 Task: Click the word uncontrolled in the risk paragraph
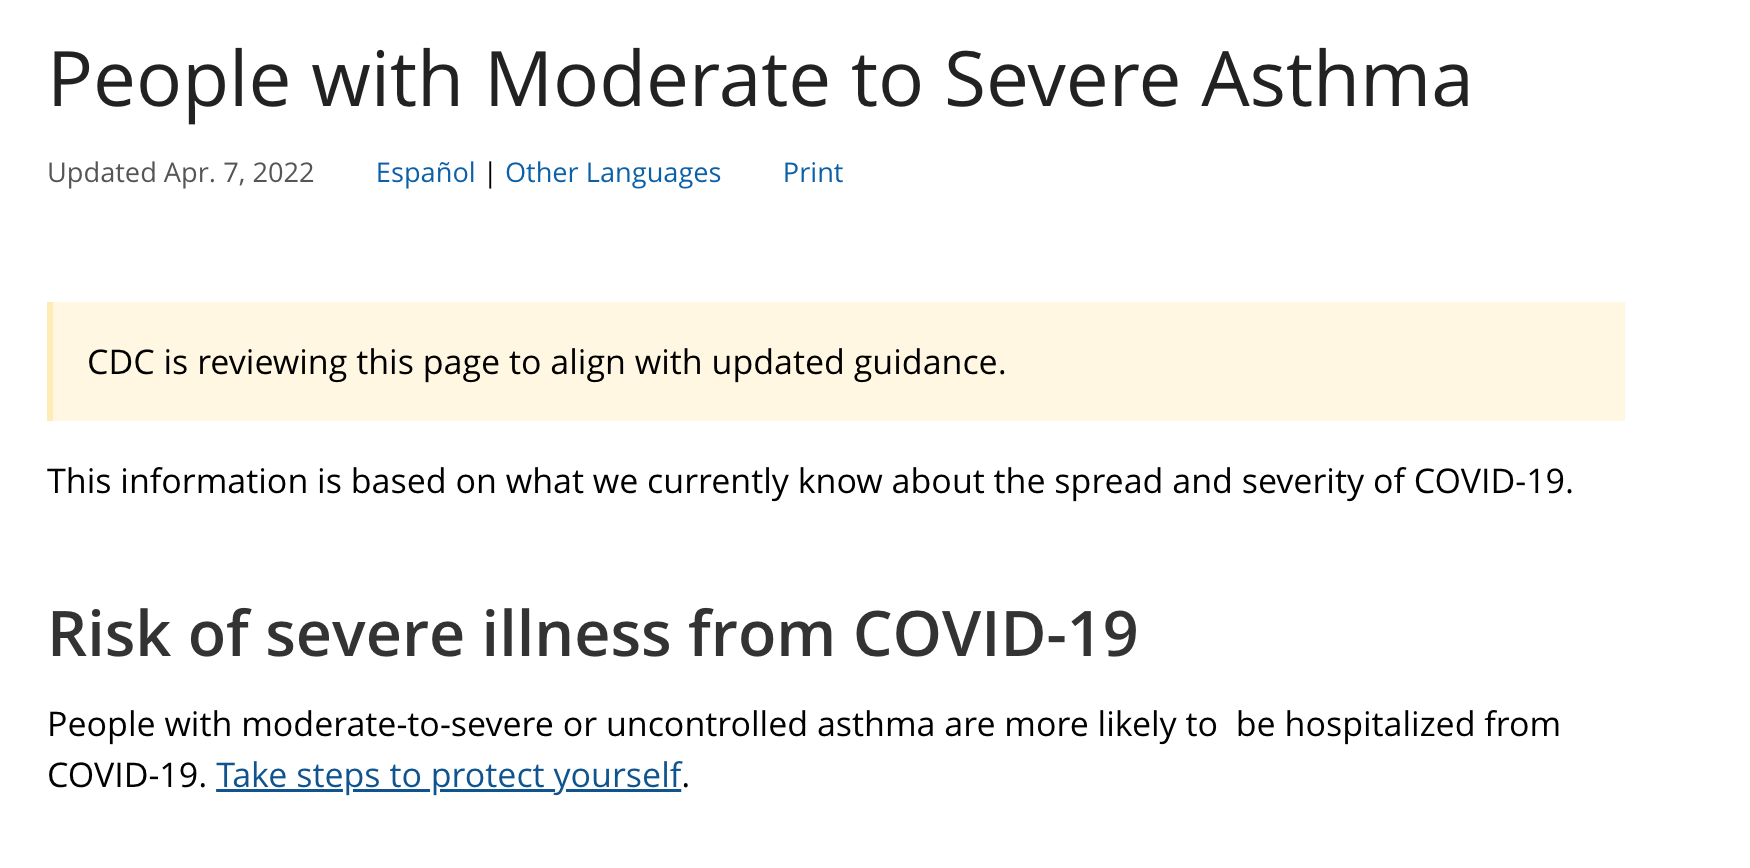pos(706,724)
